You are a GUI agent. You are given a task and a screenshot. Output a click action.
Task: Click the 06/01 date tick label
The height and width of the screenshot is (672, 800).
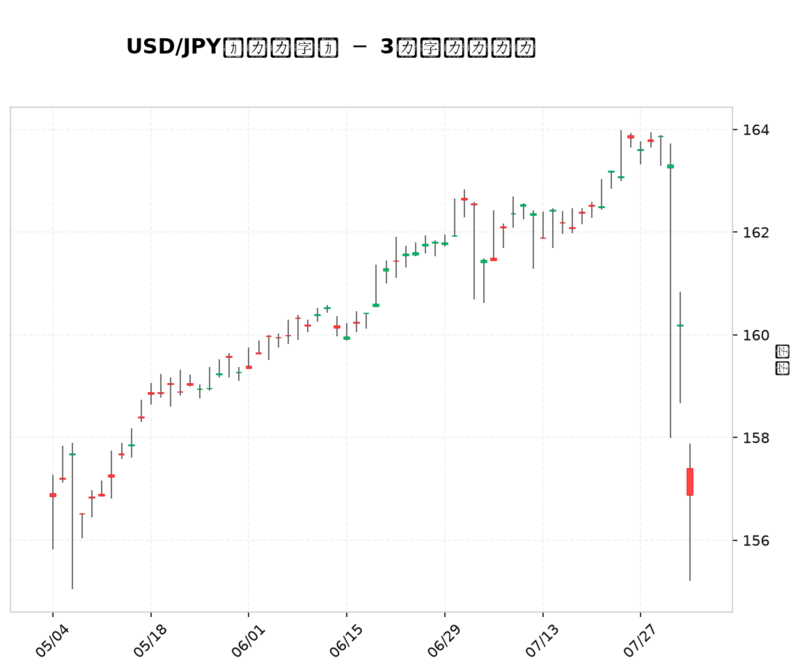click(x=248, y=641)
